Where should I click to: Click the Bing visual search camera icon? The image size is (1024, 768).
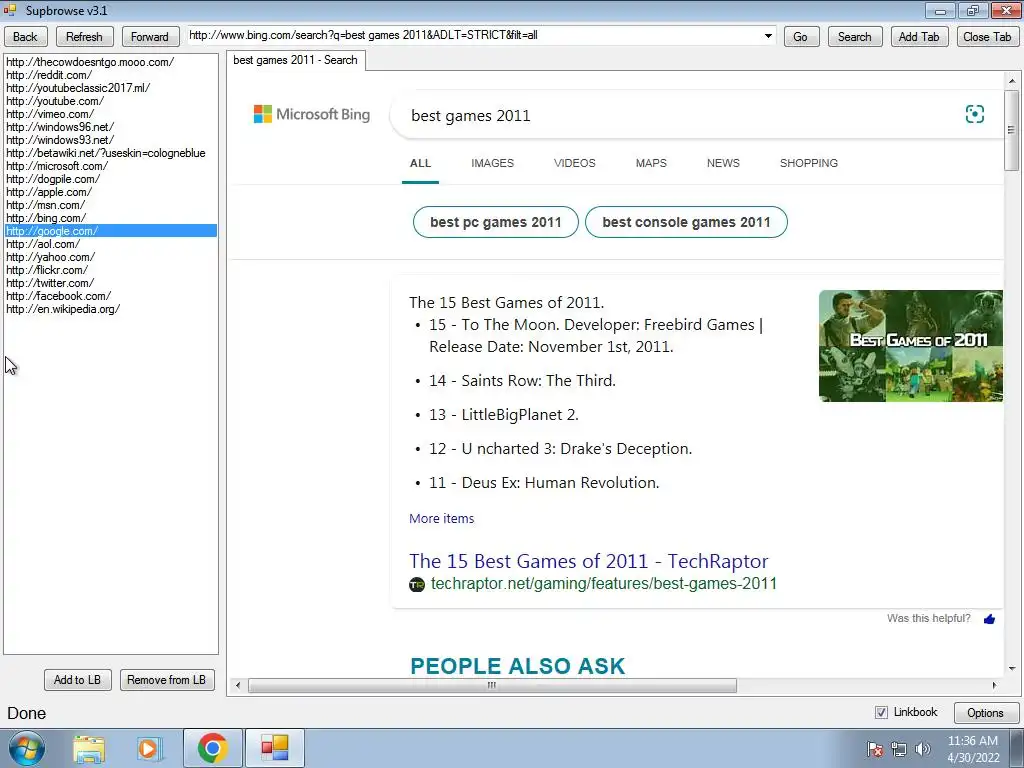click(x=974, y=114)
